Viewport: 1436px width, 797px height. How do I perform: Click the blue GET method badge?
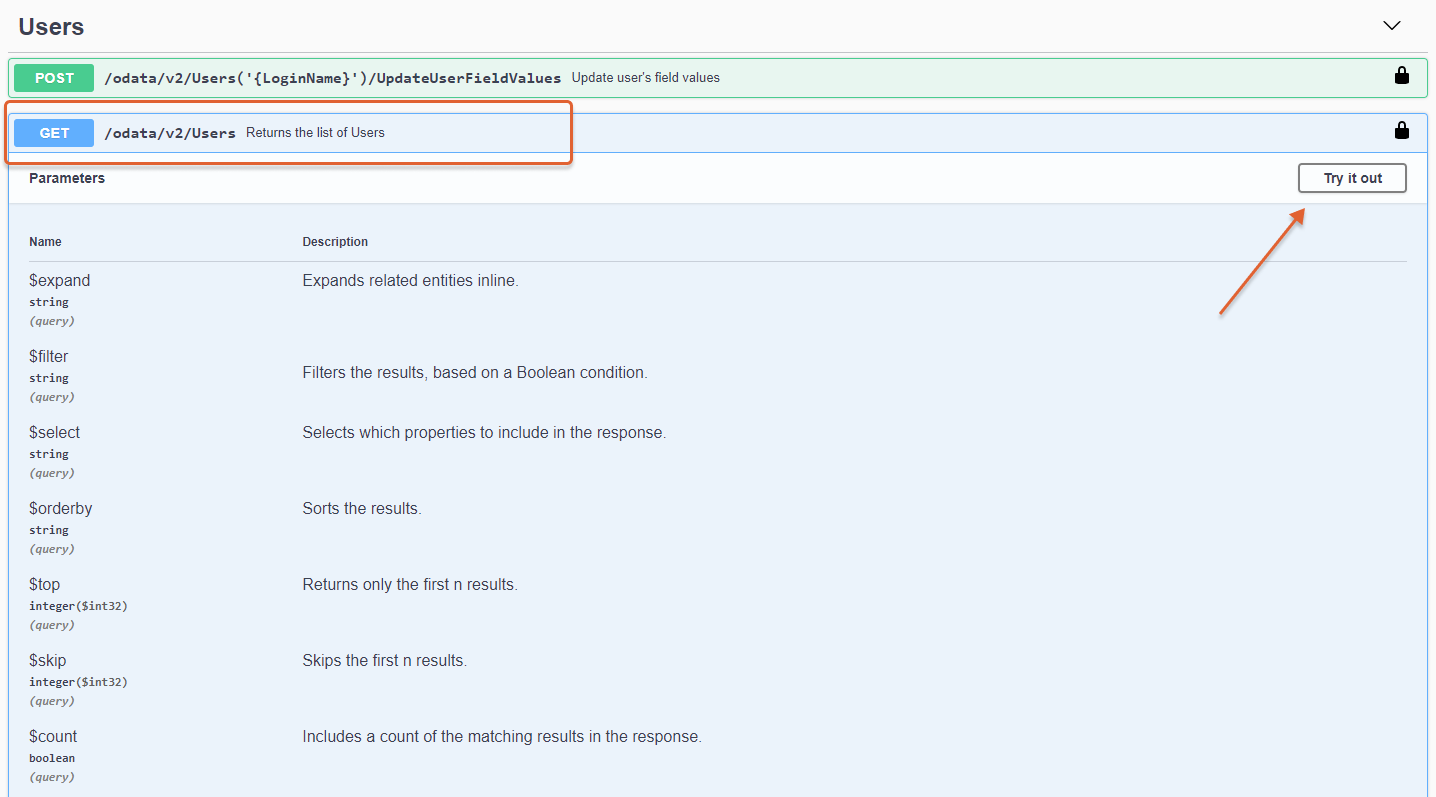[x=54, y=133]
